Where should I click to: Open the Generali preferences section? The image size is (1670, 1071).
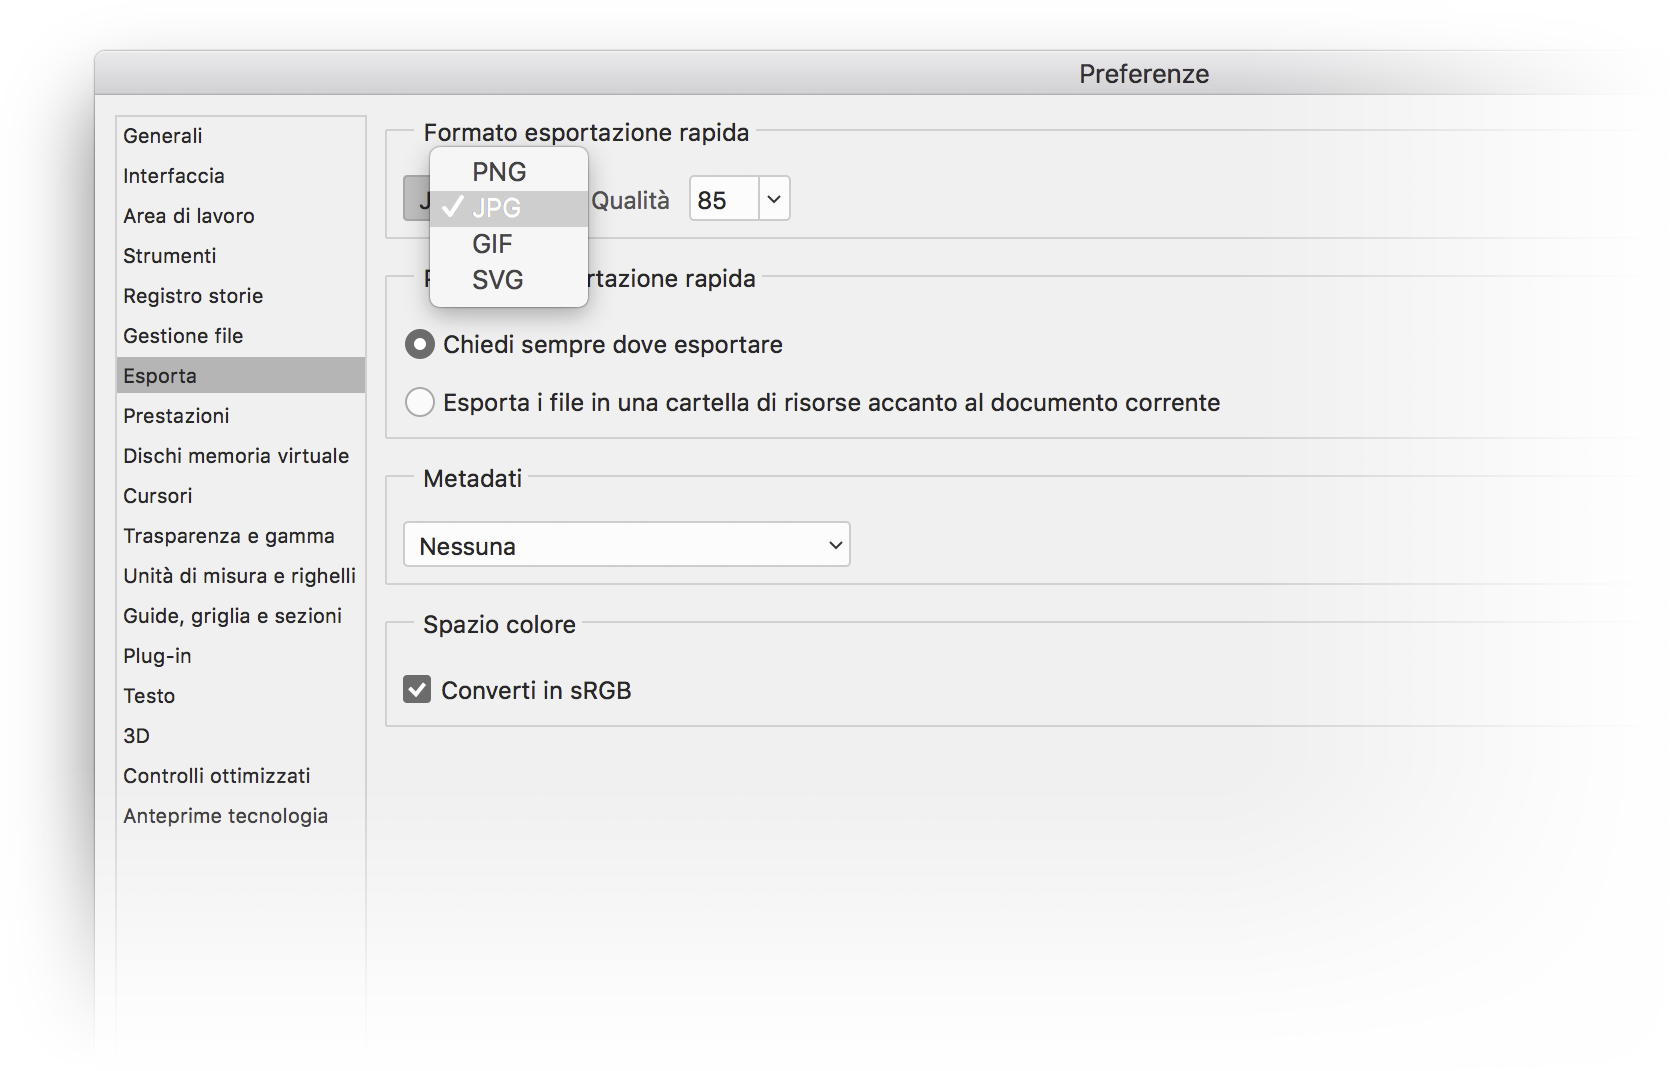pyautogui.click(x=163, y=136)
